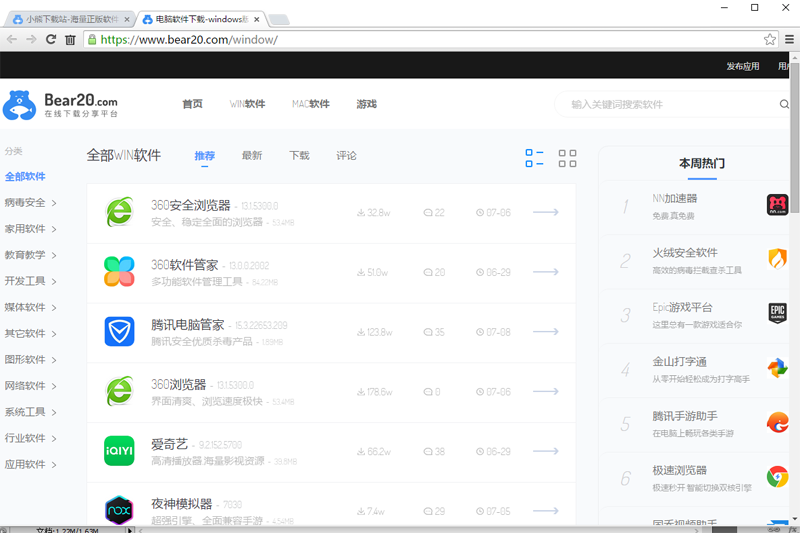The image size is (800, 533).
Task: Switch to grid view layout
Action: click(567, 158)
